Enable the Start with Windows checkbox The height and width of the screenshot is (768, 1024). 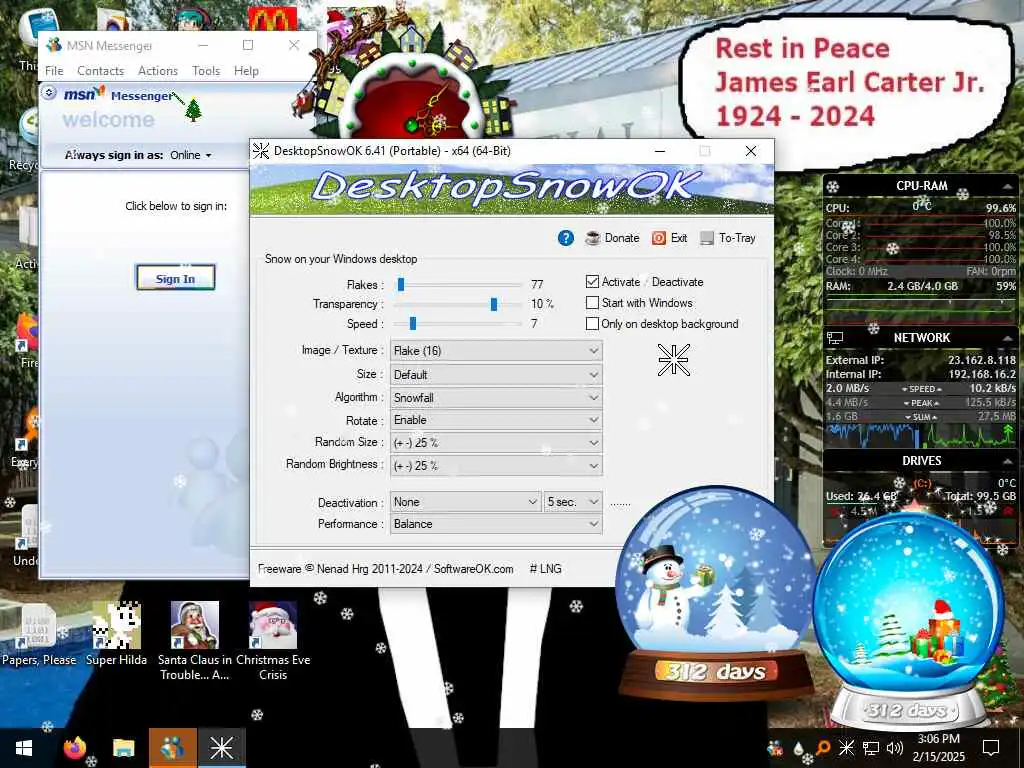pyautogui.click(x=592, y=302)
